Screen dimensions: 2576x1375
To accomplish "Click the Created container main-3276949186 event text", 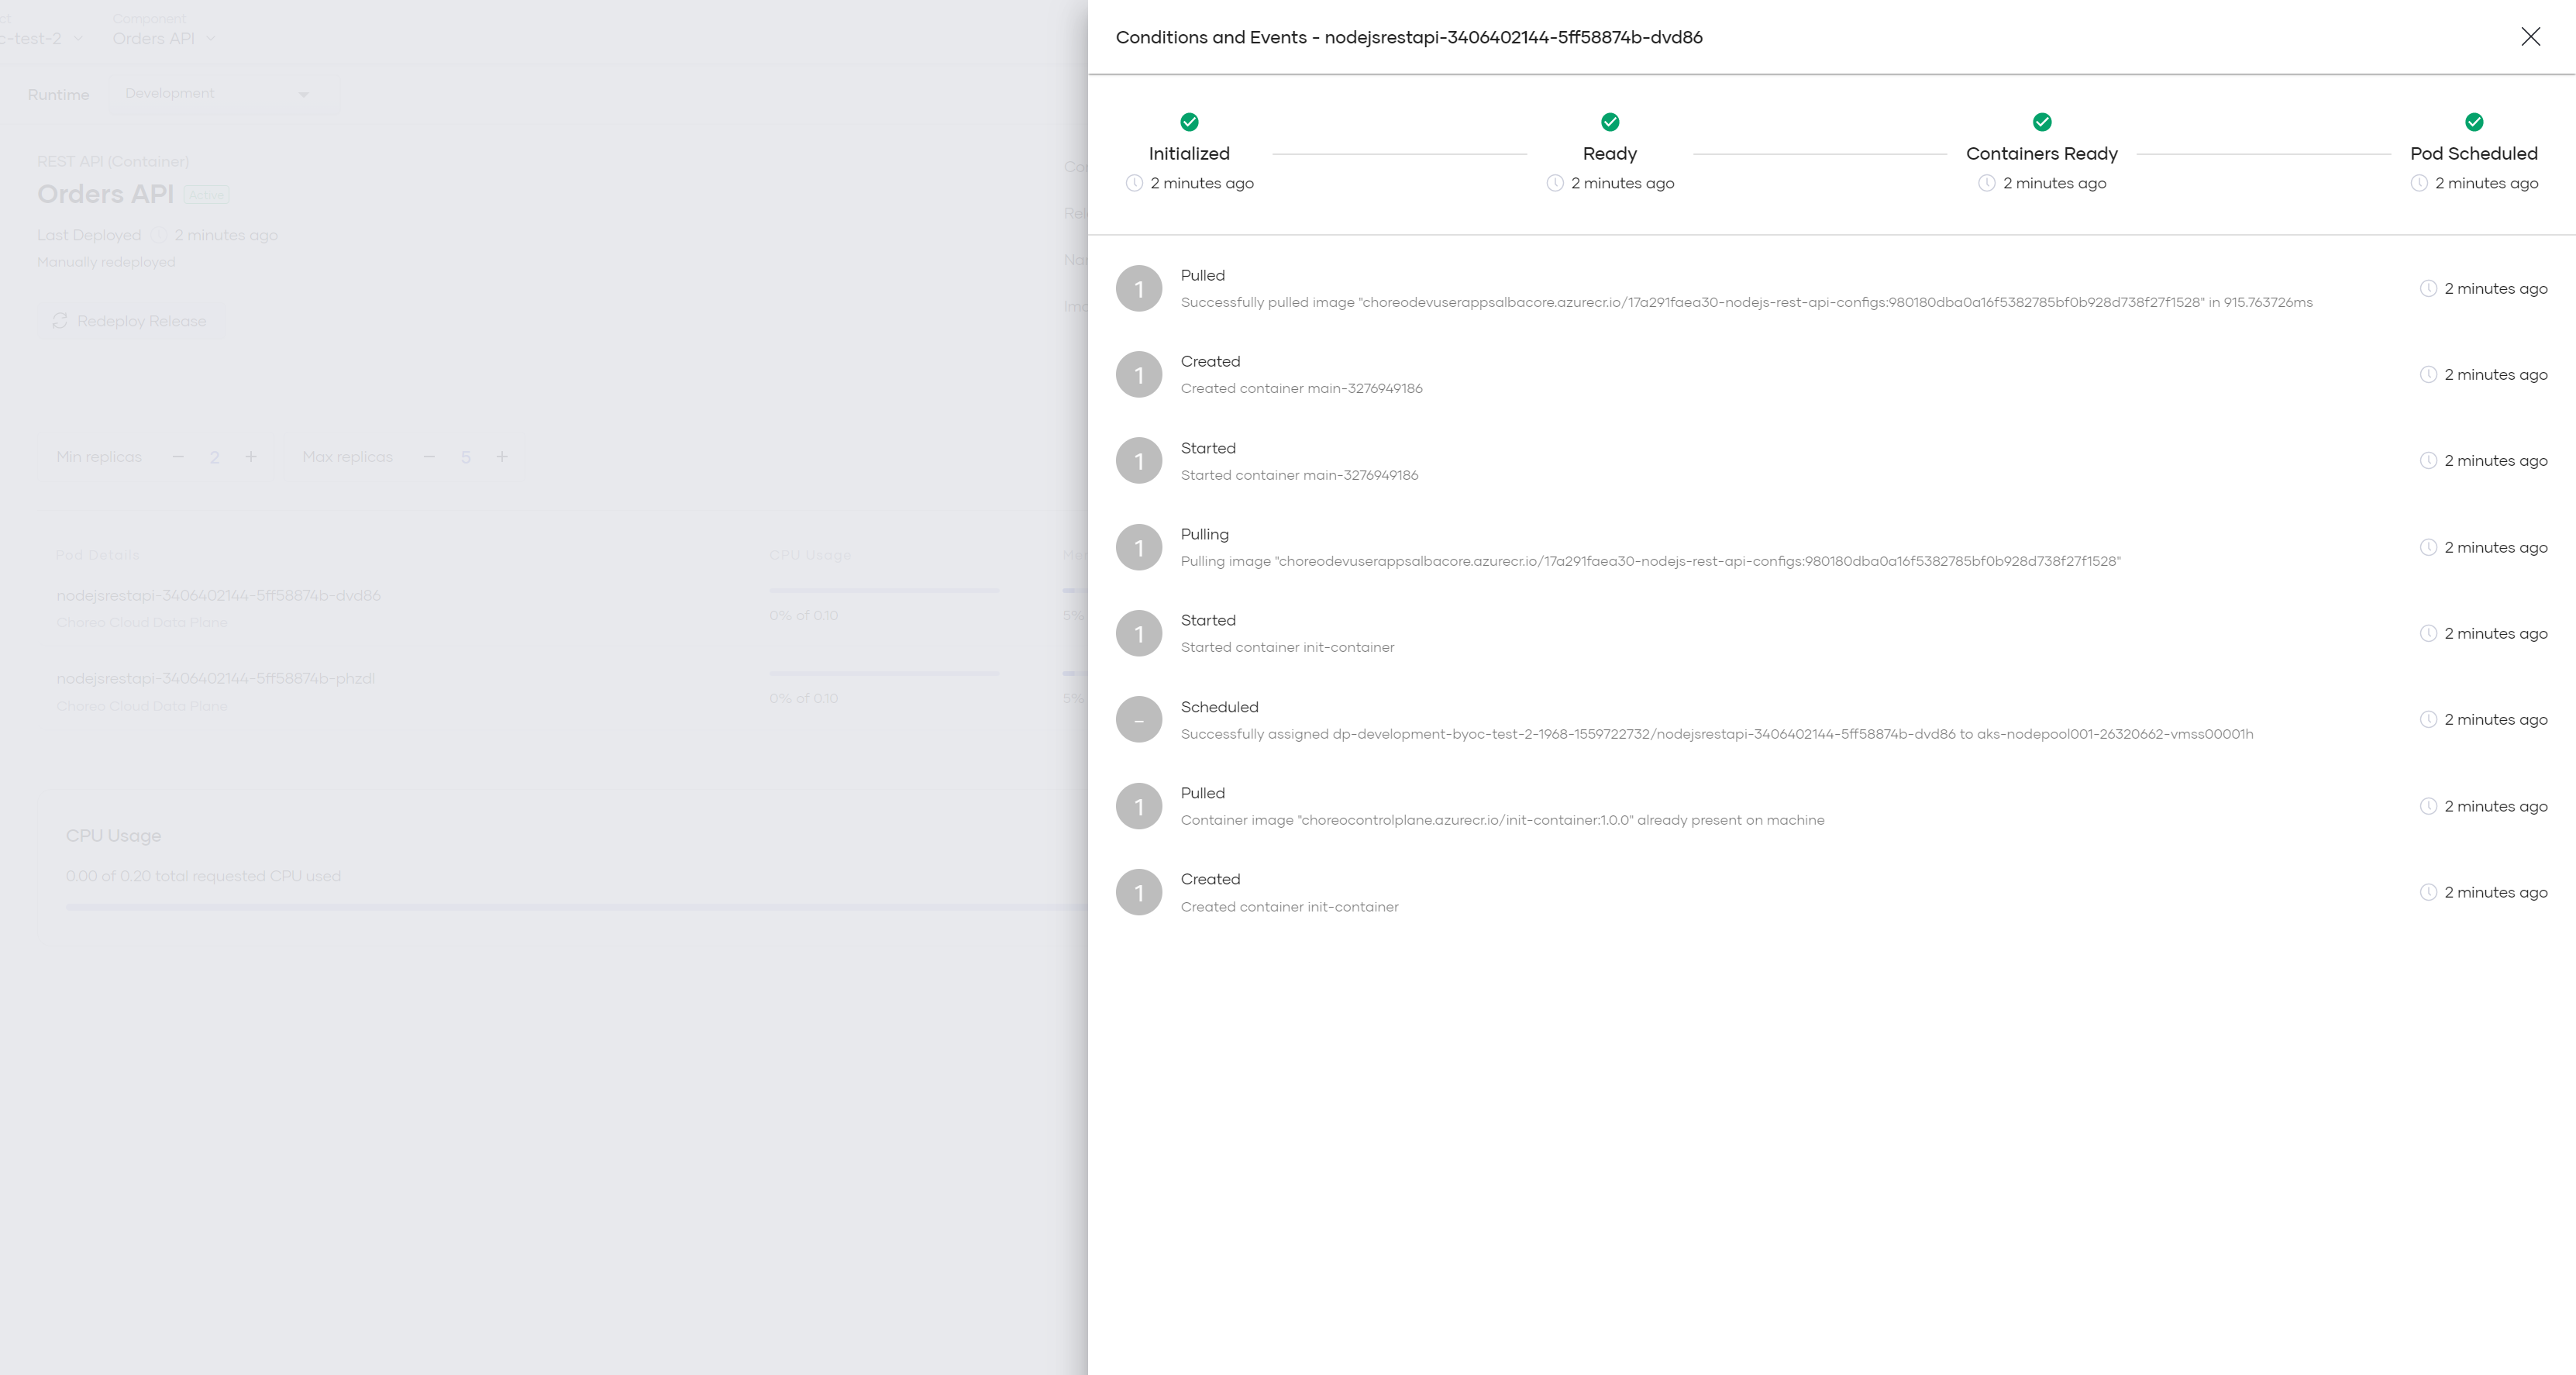I will (1301, 388).
